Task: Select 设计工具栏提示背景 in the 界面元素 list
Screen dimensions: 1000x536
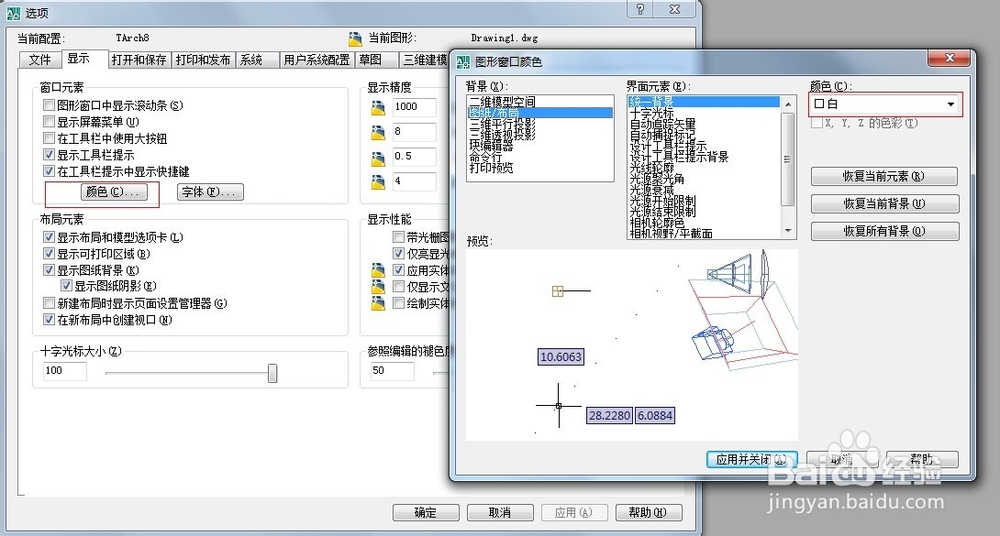Action: pyautogui.click(x=679, y=157)
